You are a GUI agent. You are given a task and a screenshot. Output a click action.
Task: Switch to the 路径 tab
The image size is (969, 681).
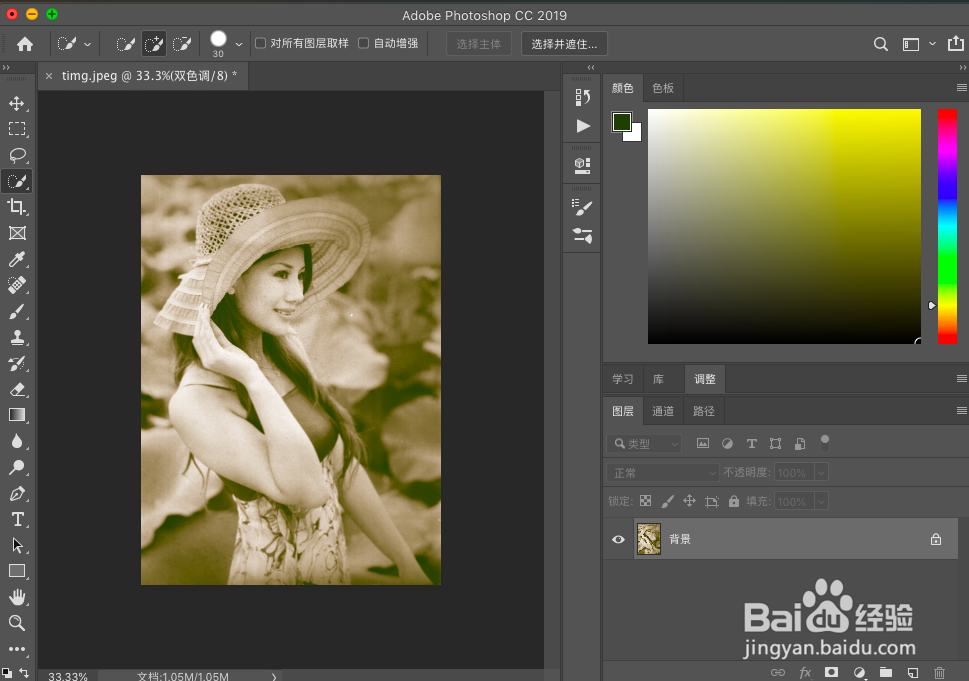coord(704,411)
